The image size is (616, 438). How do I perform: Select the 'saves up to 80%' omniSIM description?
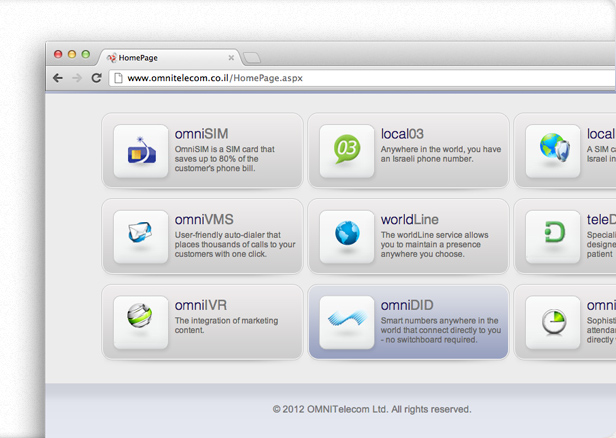225,159
